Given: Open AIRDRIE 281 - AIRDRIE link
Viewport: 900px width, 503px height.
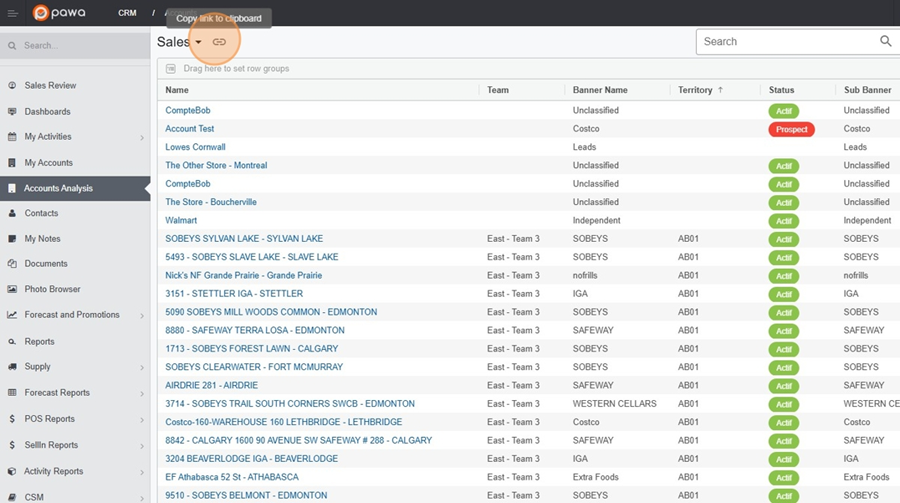Looking at the screenshot, I should coord(211,385).
